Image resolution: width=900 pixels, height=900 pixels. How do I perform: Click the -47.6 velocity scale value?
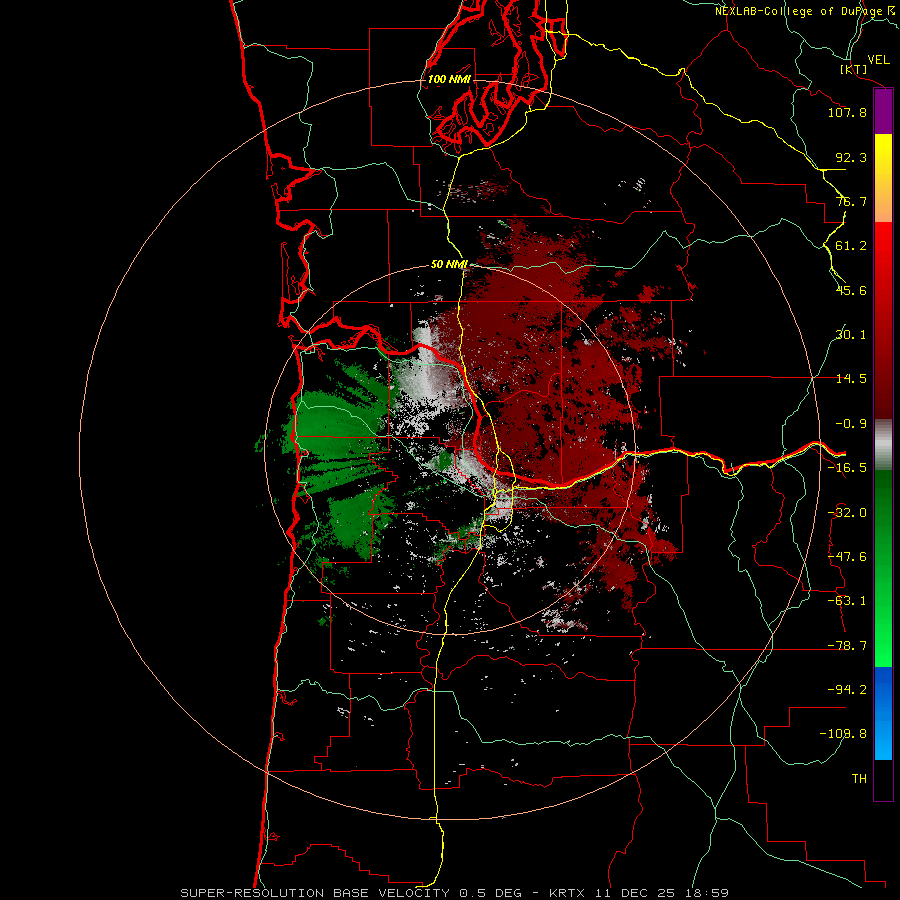coord(847,557)
